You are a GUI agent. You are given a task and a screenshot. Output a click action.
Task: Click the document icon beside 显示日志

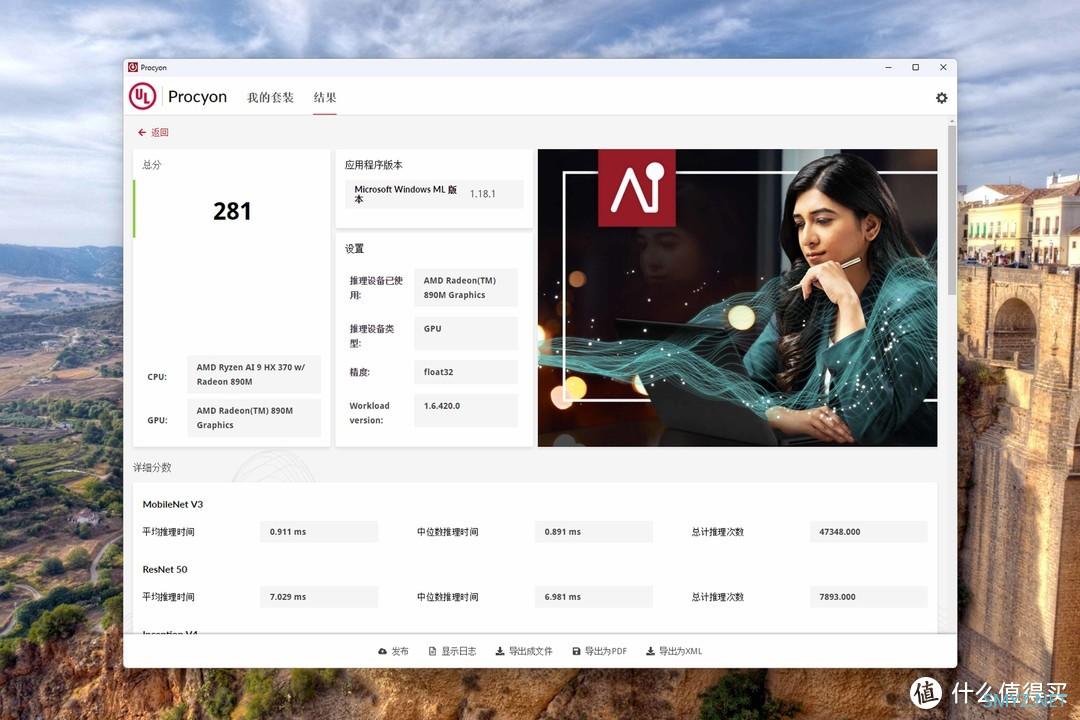(x=433, y=651)
